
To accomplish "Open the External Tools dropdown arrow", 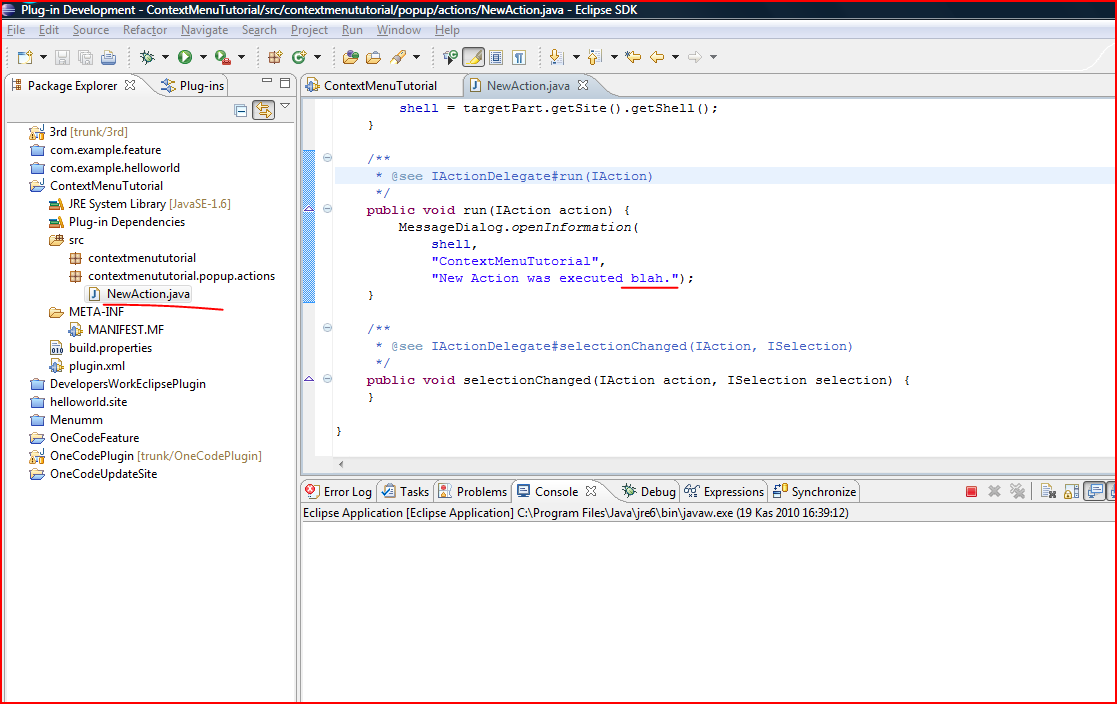I will pyautogui.click(x=241, y=57).
